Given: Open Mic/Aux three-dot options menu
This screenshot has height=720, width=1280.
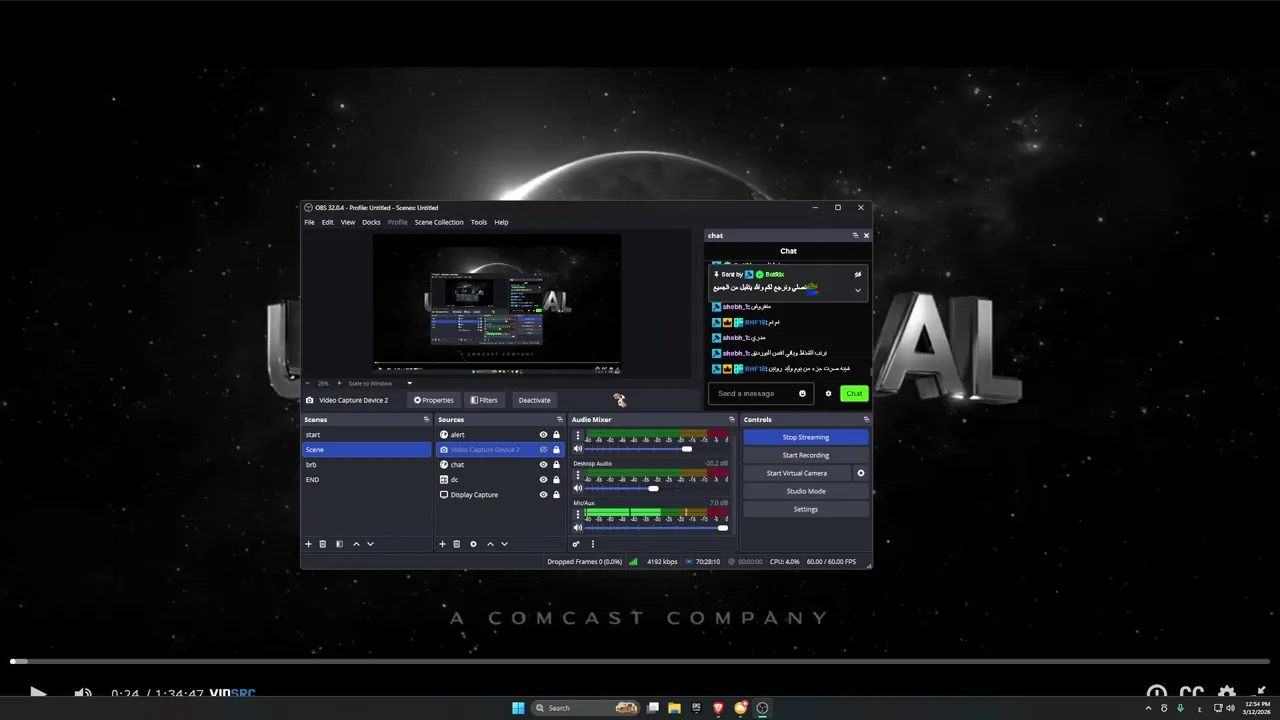Looking at the screenshot, I should tap(577, 515).
